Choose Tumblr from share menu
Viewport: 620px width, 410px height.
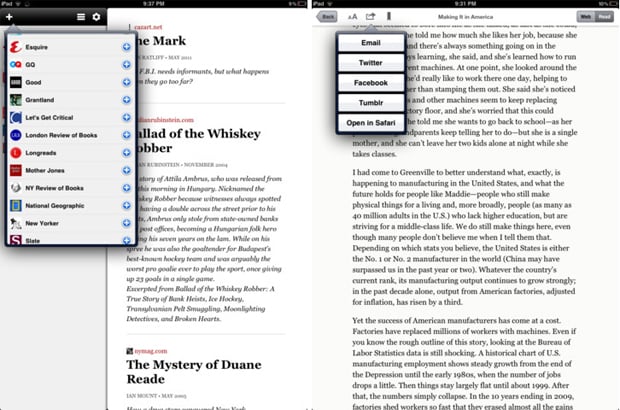click(x=371, y=103)
